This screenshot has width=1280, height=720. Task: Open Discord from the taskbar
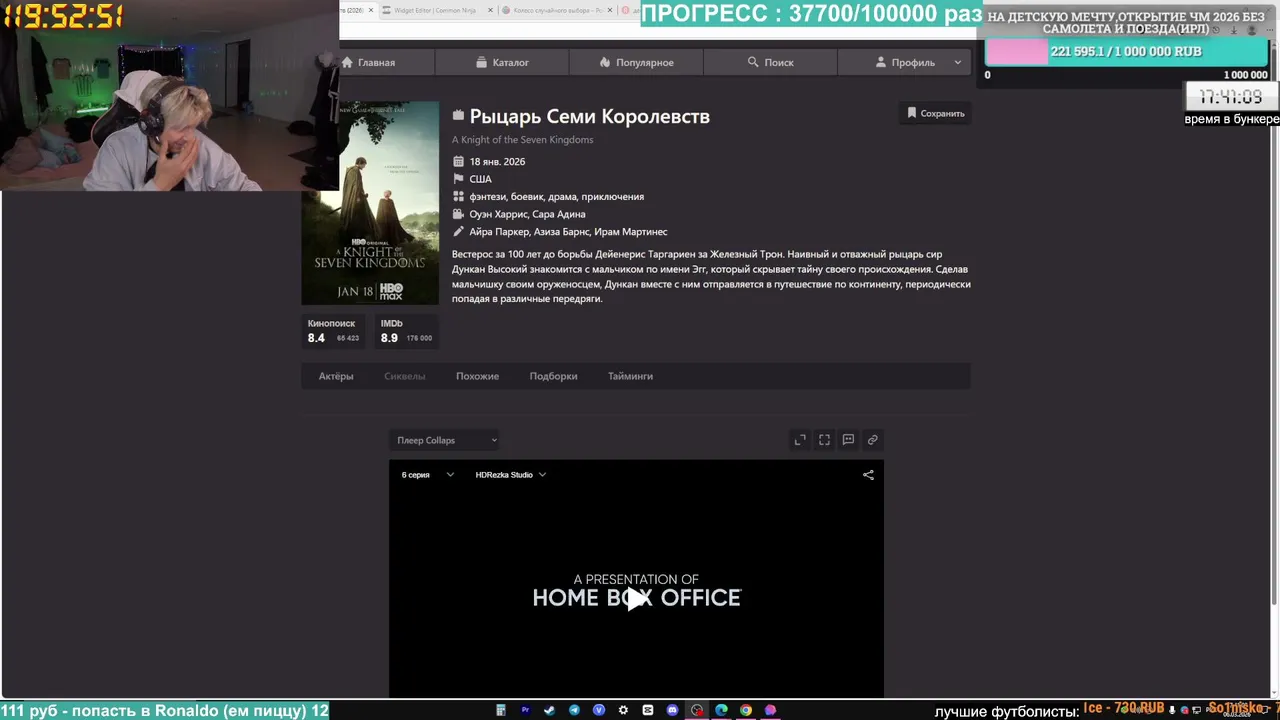[672, 710]
